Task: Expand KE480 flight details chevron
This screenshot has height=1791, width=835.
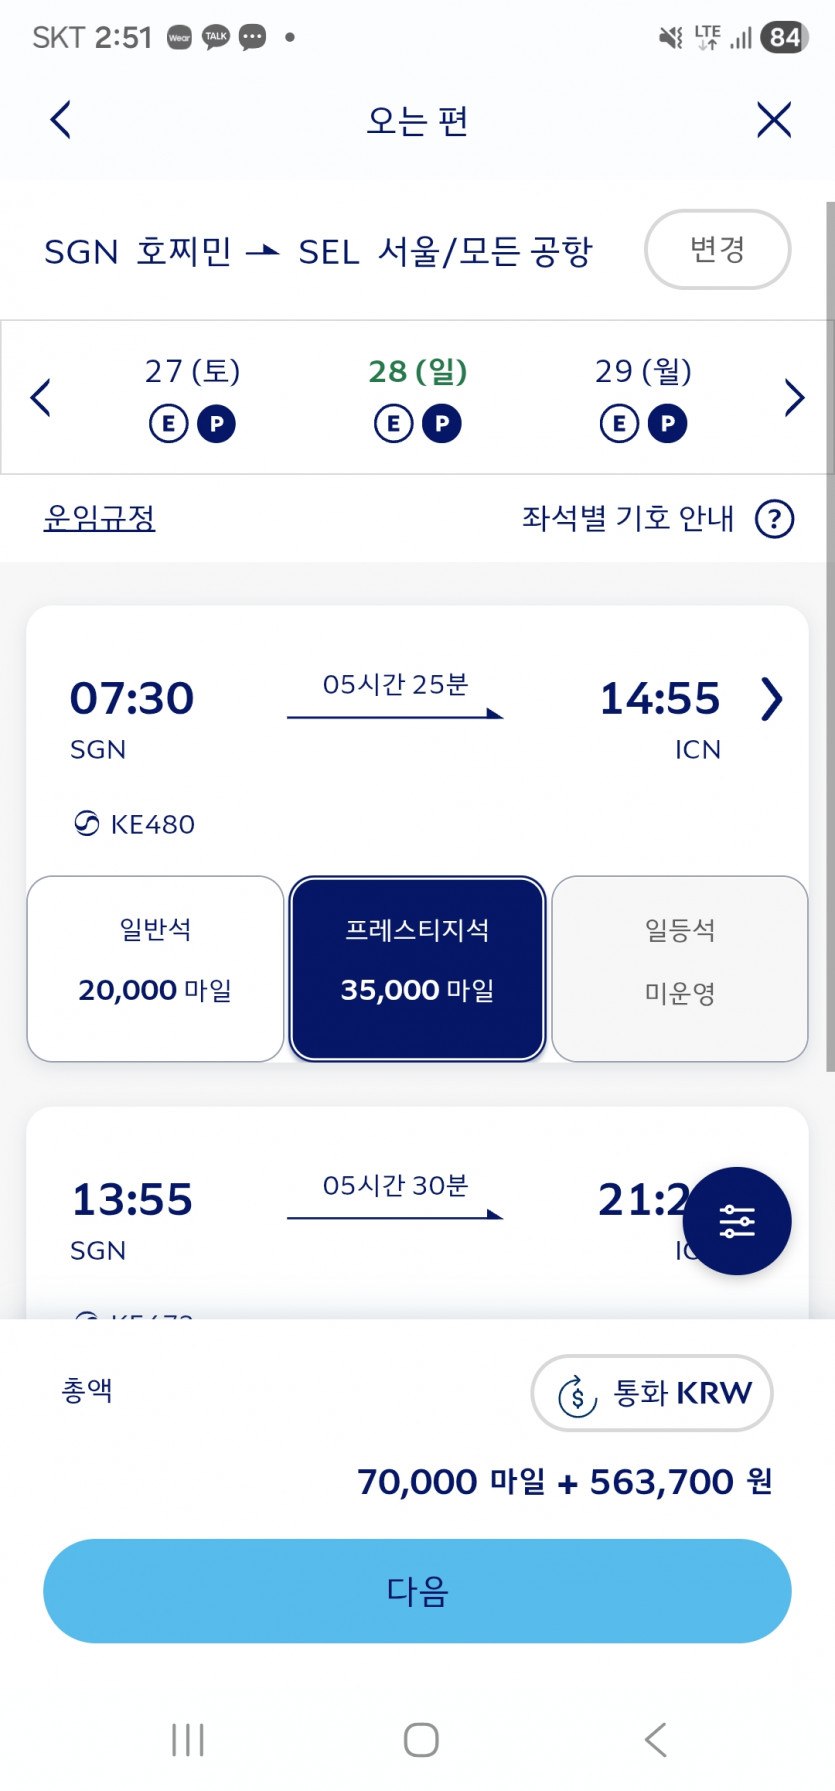Action: 771,699
